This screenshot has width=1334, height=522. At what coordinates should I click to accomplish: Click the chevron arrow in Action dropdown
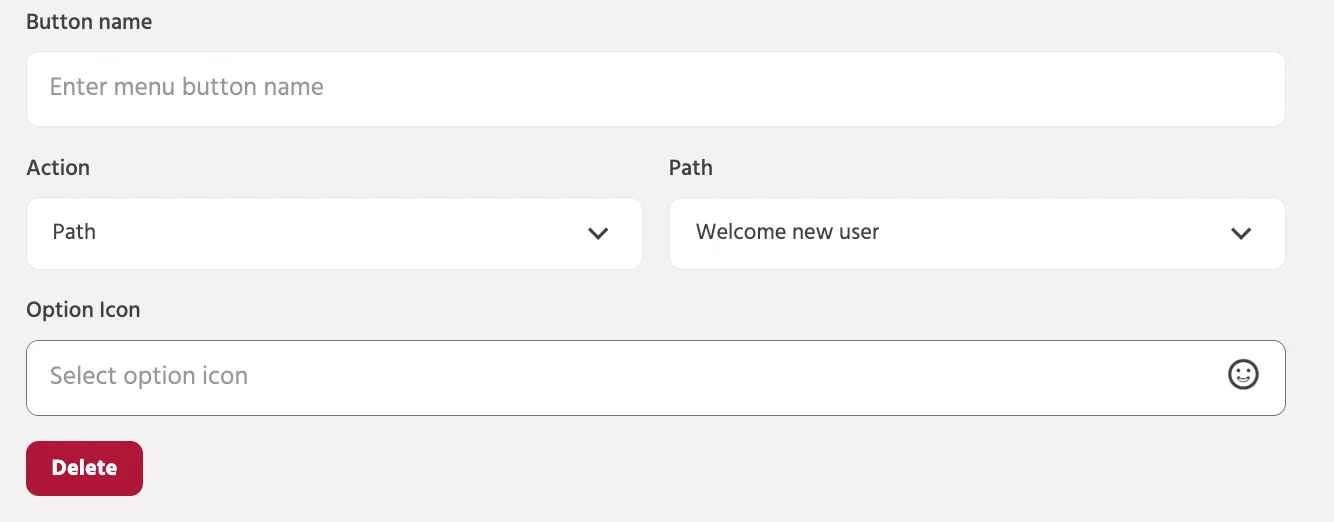point(598,233)
